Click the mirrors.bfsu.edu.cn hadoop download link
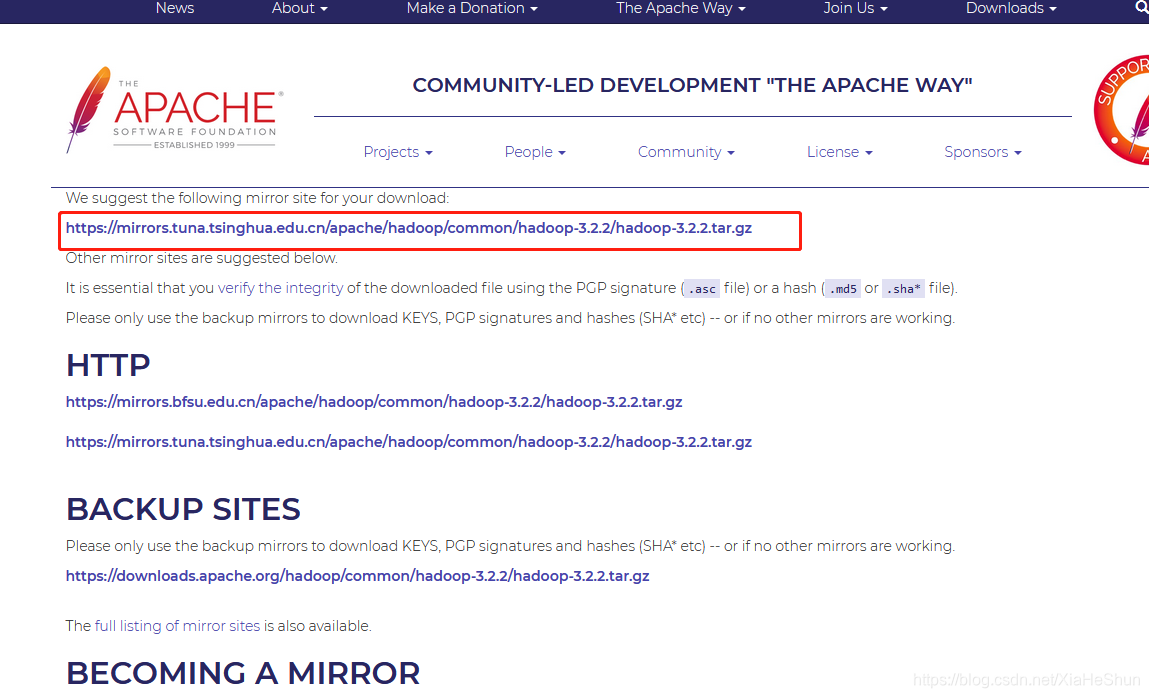Viewport: 1149px width, 698px height. coord(374,402)
